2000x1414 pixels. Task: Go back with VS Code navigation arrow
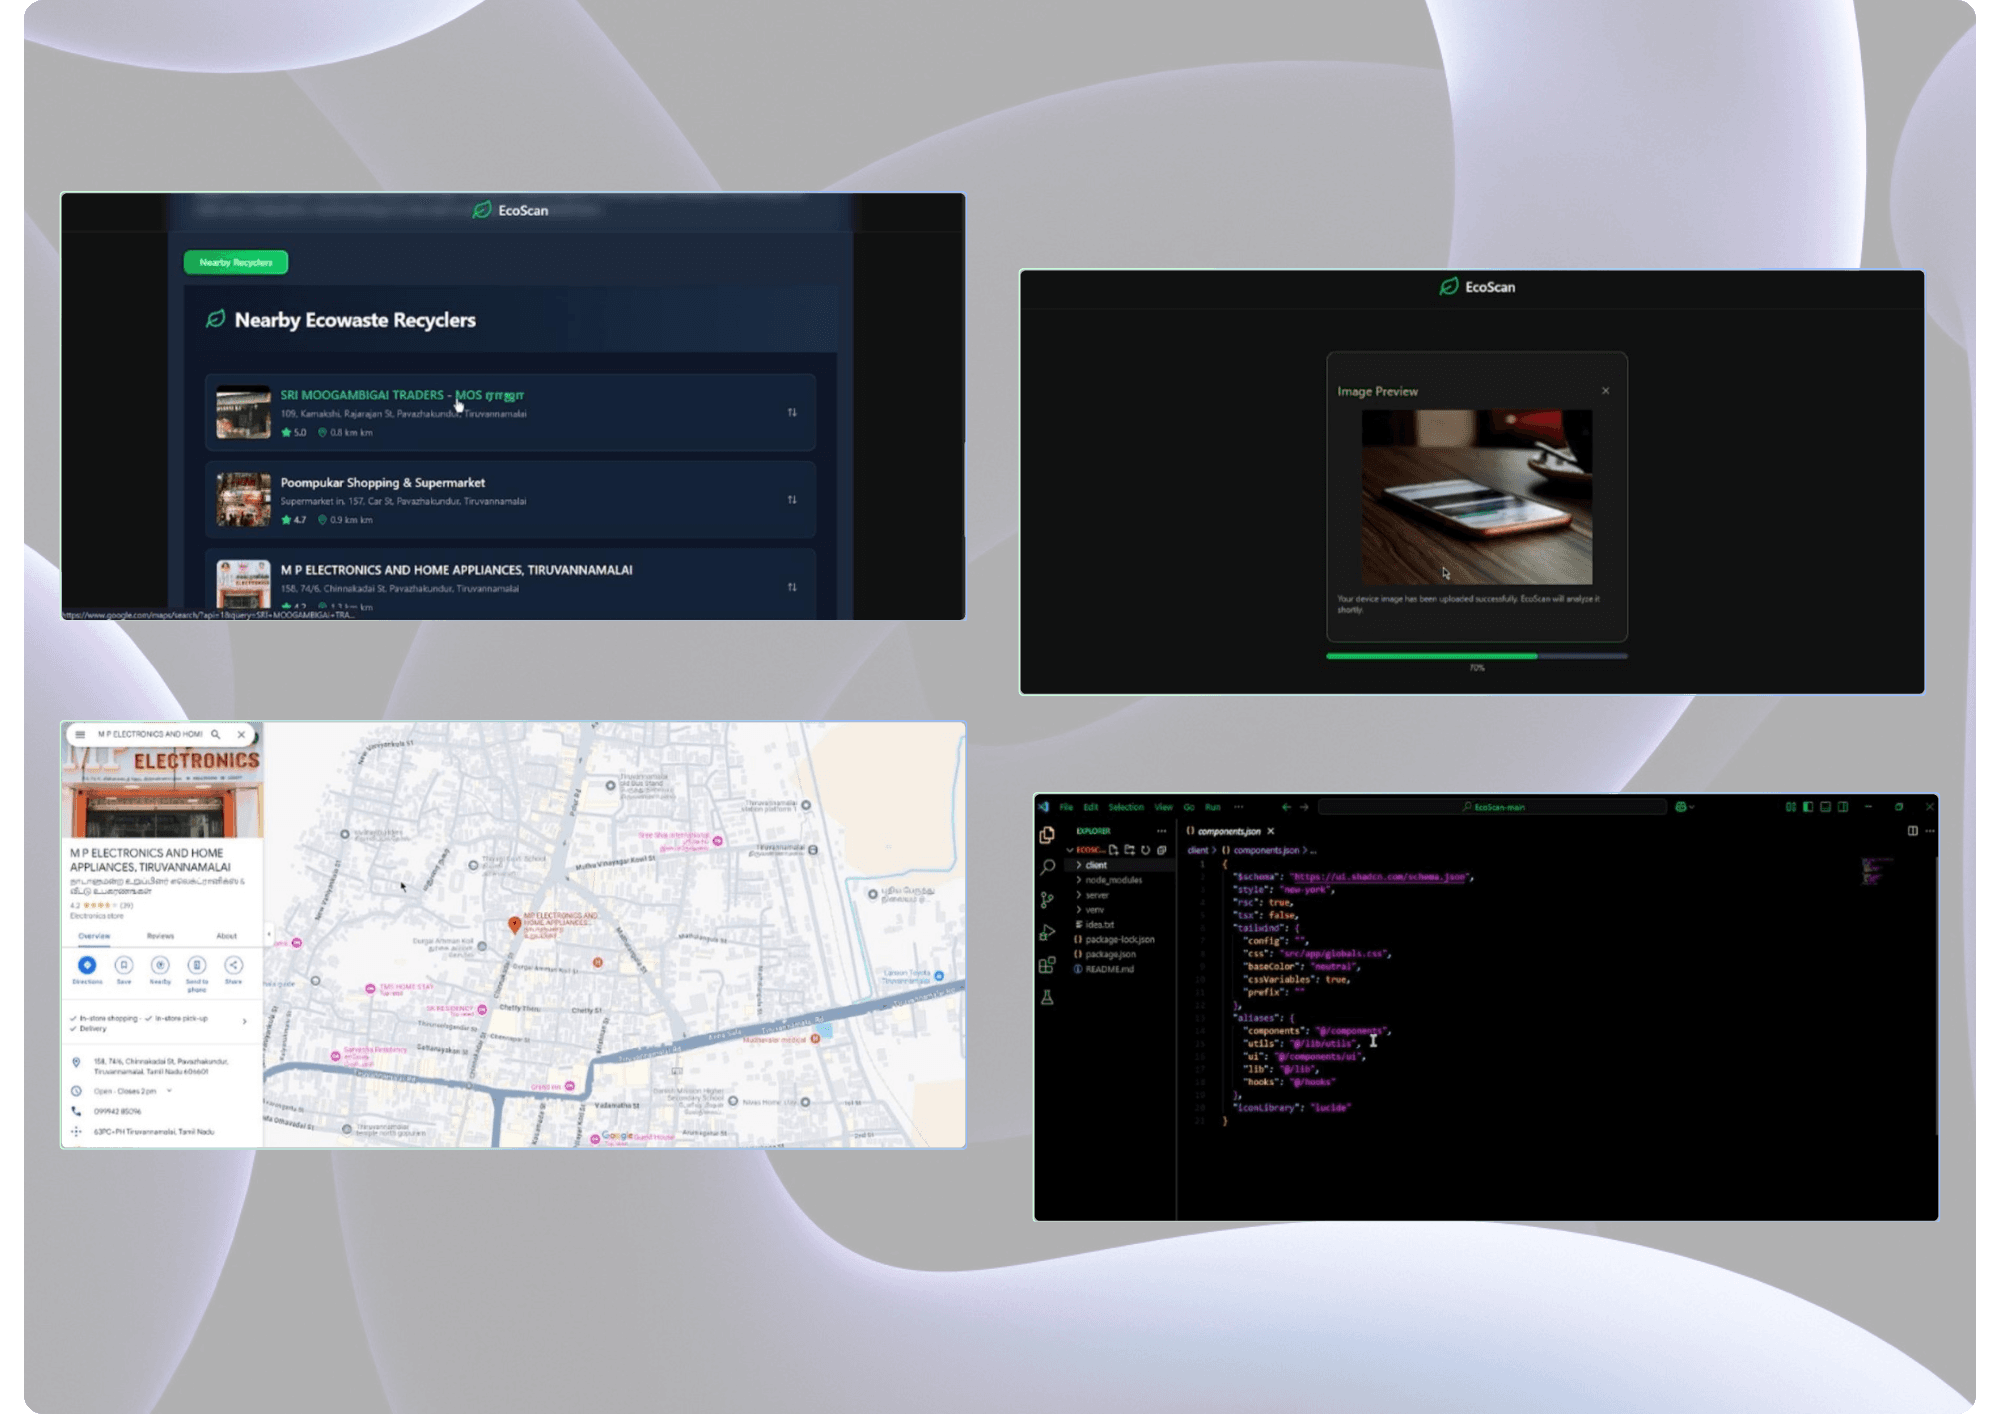coord(1286,807)
